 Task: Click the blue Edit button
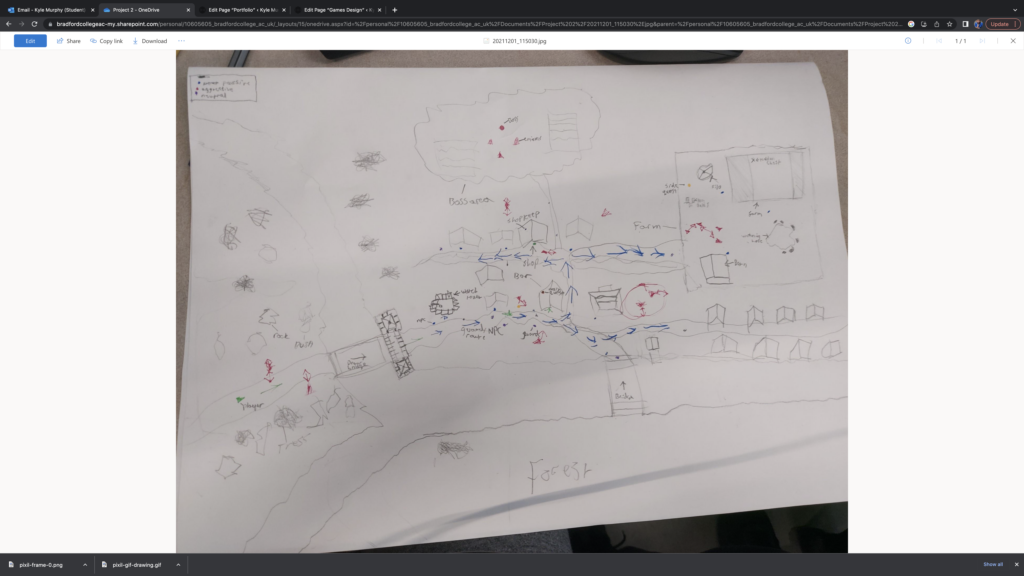point(30,40)
